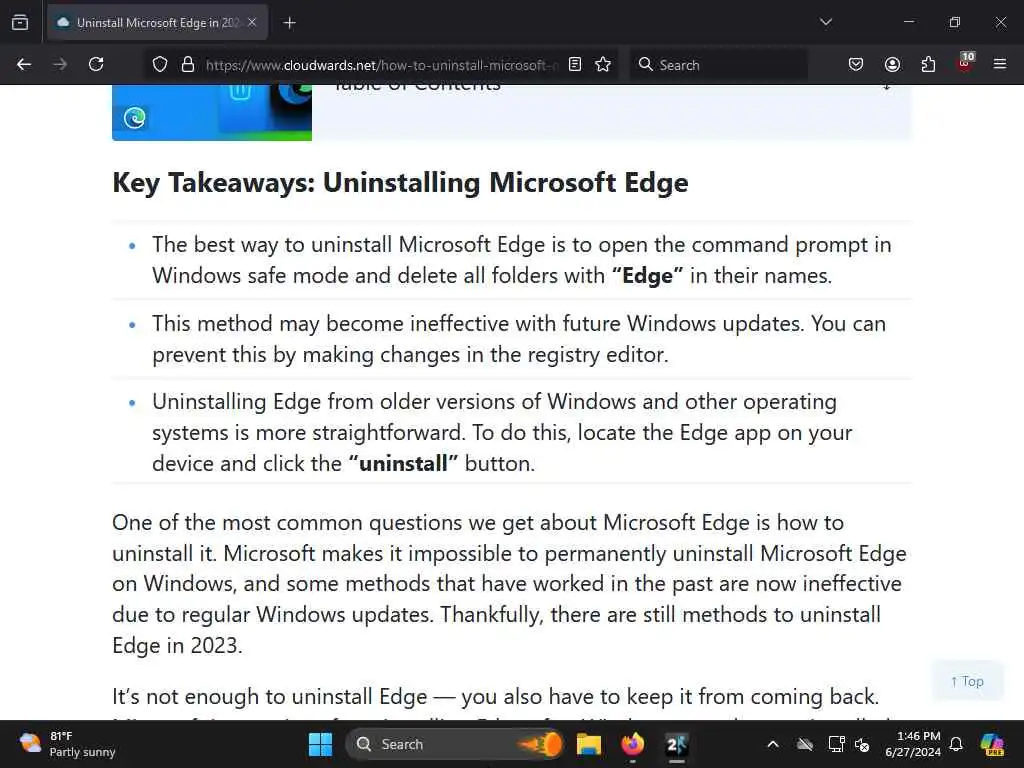The width and height of the screenshot is (1024, 768).
Task: Expand the list all tabs chevron
Action: click(826, 22)
